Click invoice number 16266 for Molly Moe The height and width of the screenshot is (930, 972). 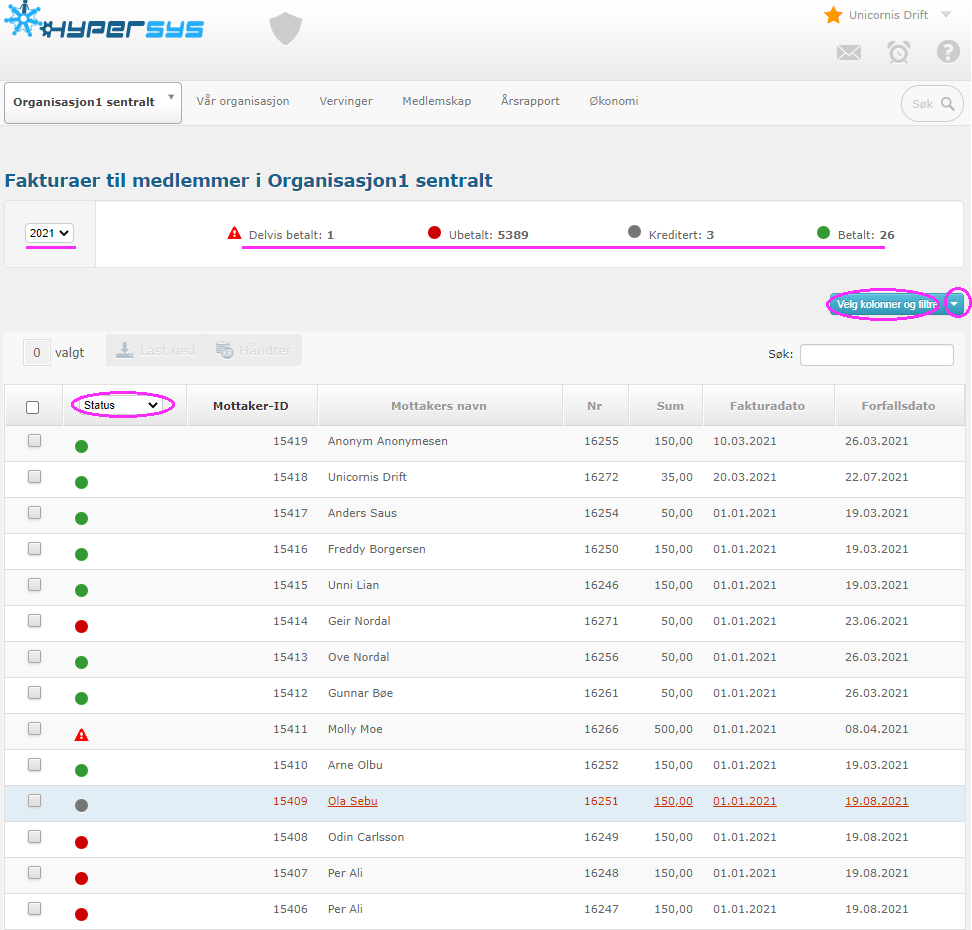click(601, 729)
